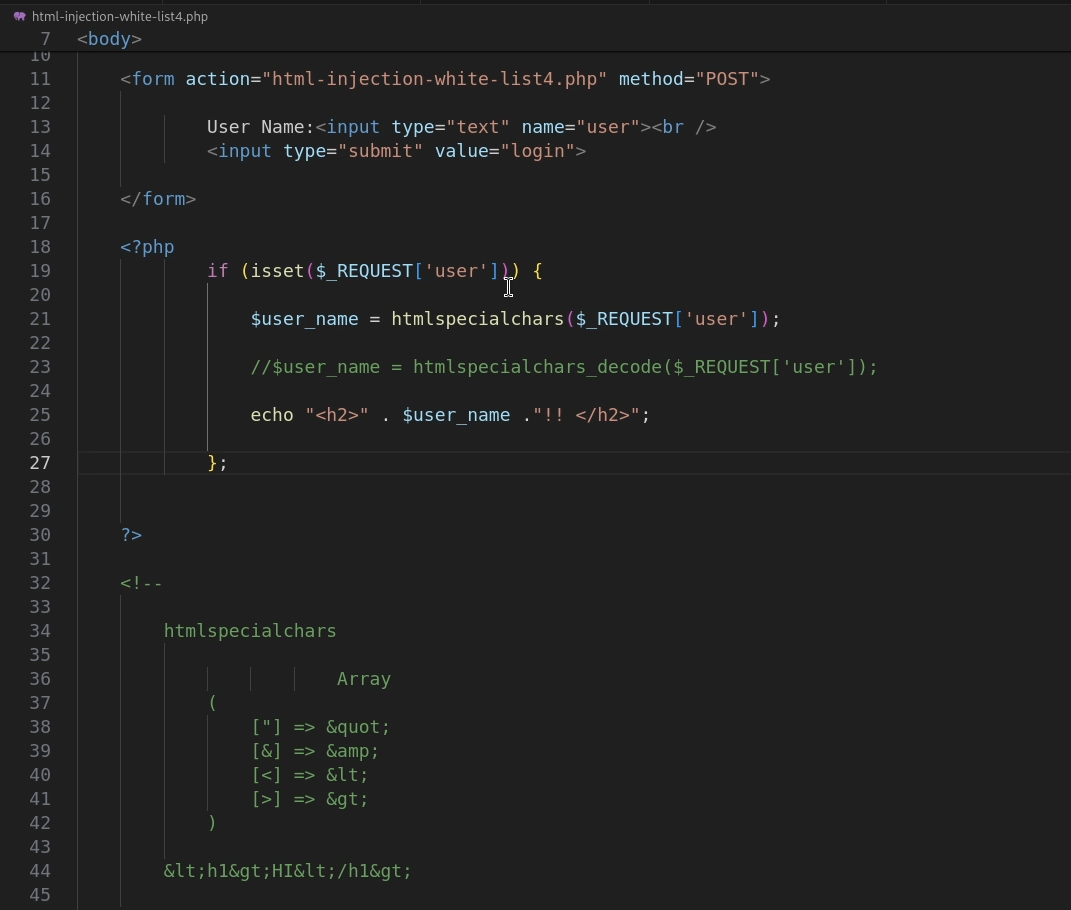The height and width of the screenshot is (910, 1071).
Task: Click the closing </form> tag on line 16
Action: pos(158,199)
